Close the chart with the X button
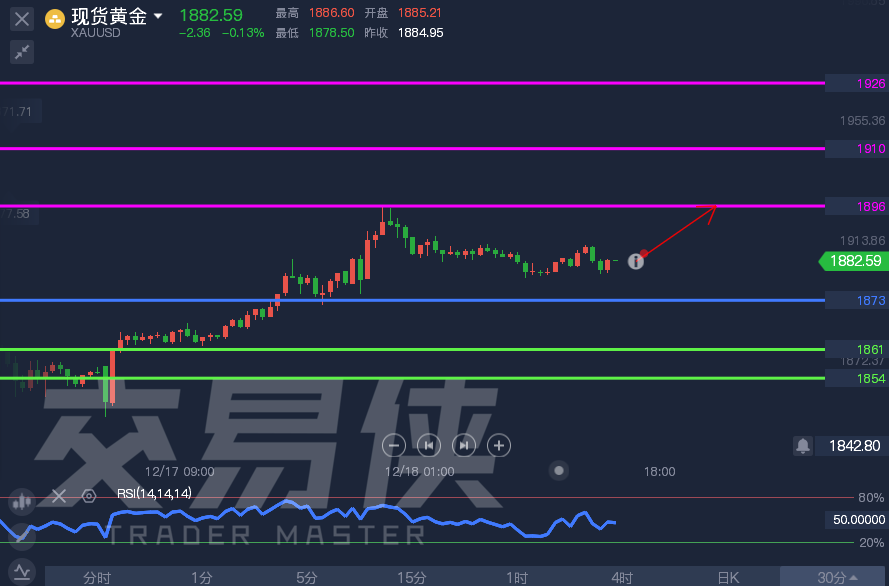This screenshot has width=889, height=586. 22,19
